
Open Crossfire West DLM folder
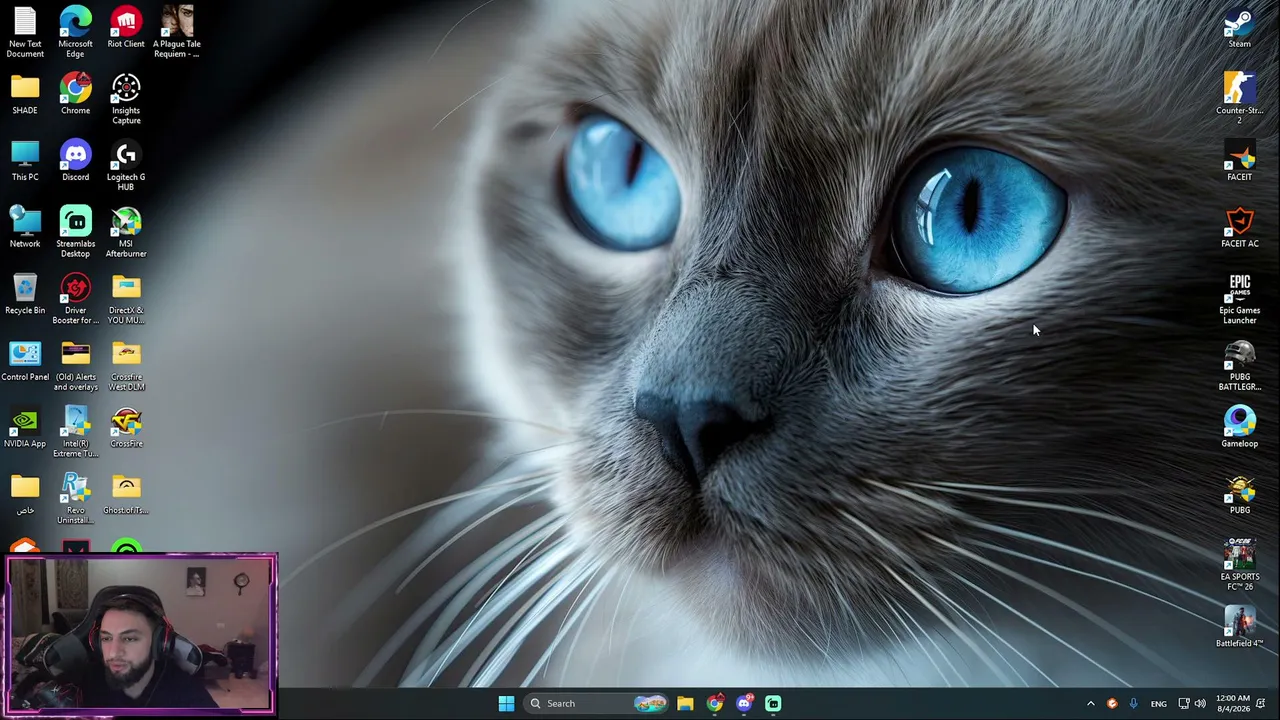pos(126,366)
